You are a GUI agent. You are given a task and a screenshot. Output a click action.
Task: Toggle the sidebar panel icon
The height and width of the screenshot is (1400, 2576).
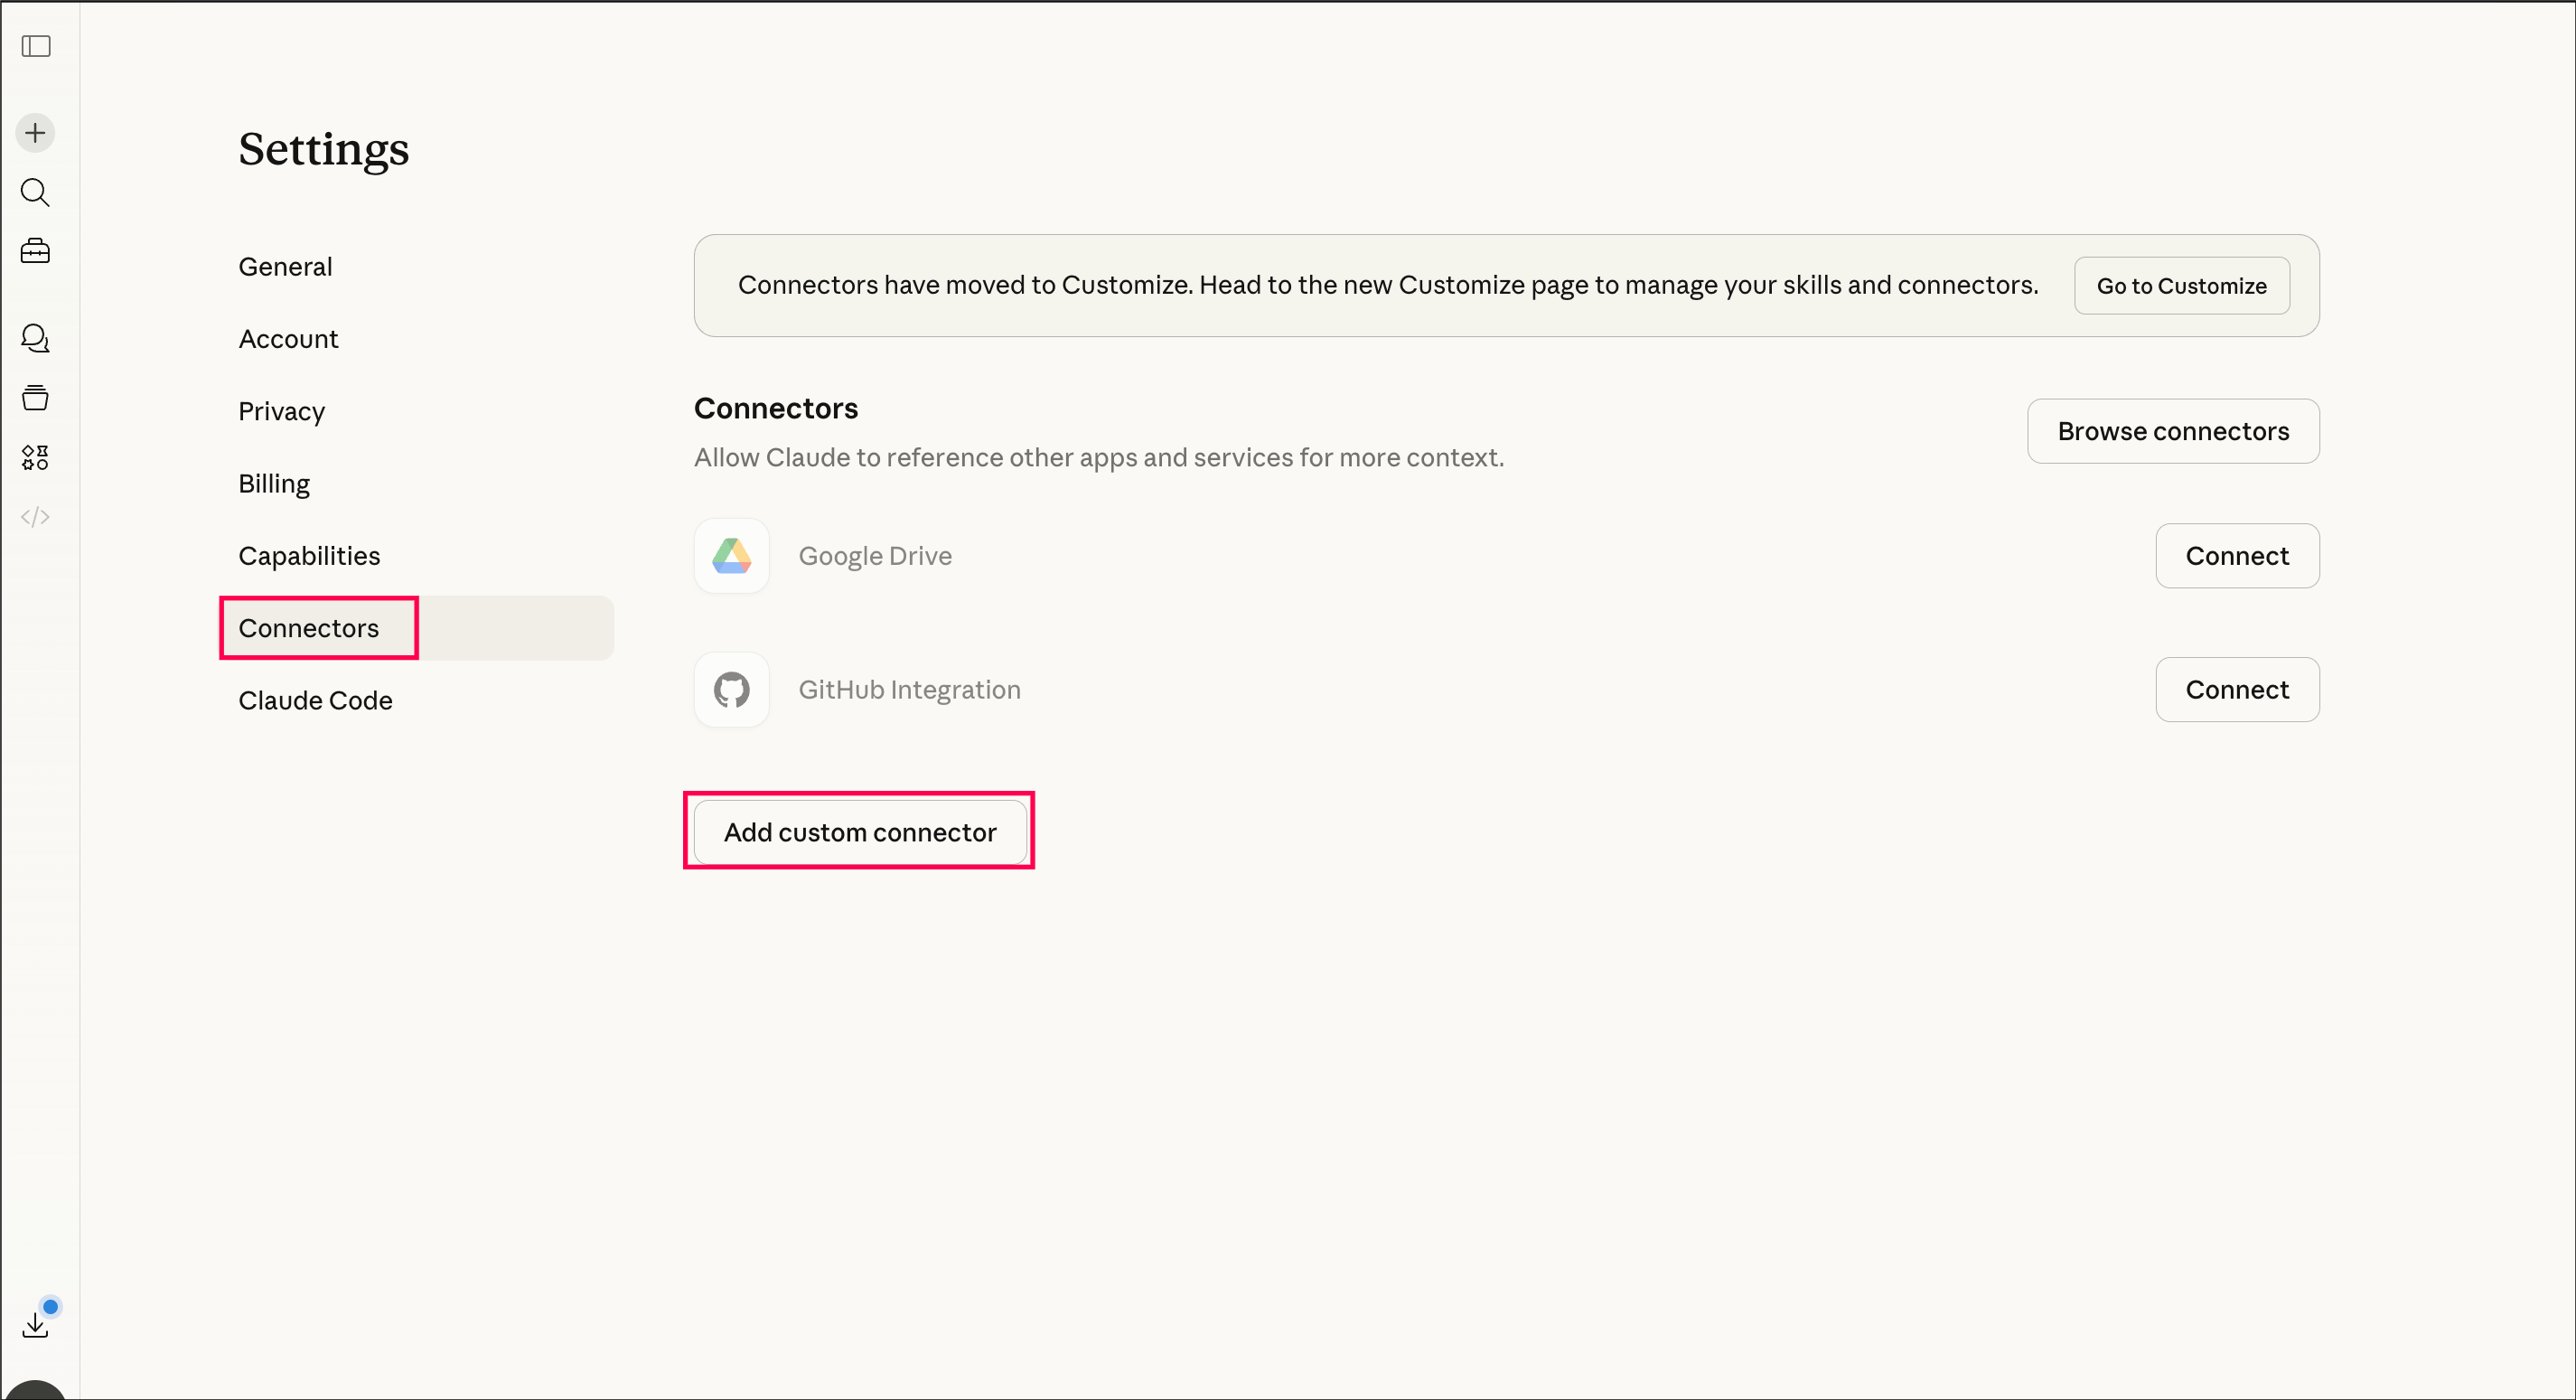pyautogui.click(x=36, y=46)
